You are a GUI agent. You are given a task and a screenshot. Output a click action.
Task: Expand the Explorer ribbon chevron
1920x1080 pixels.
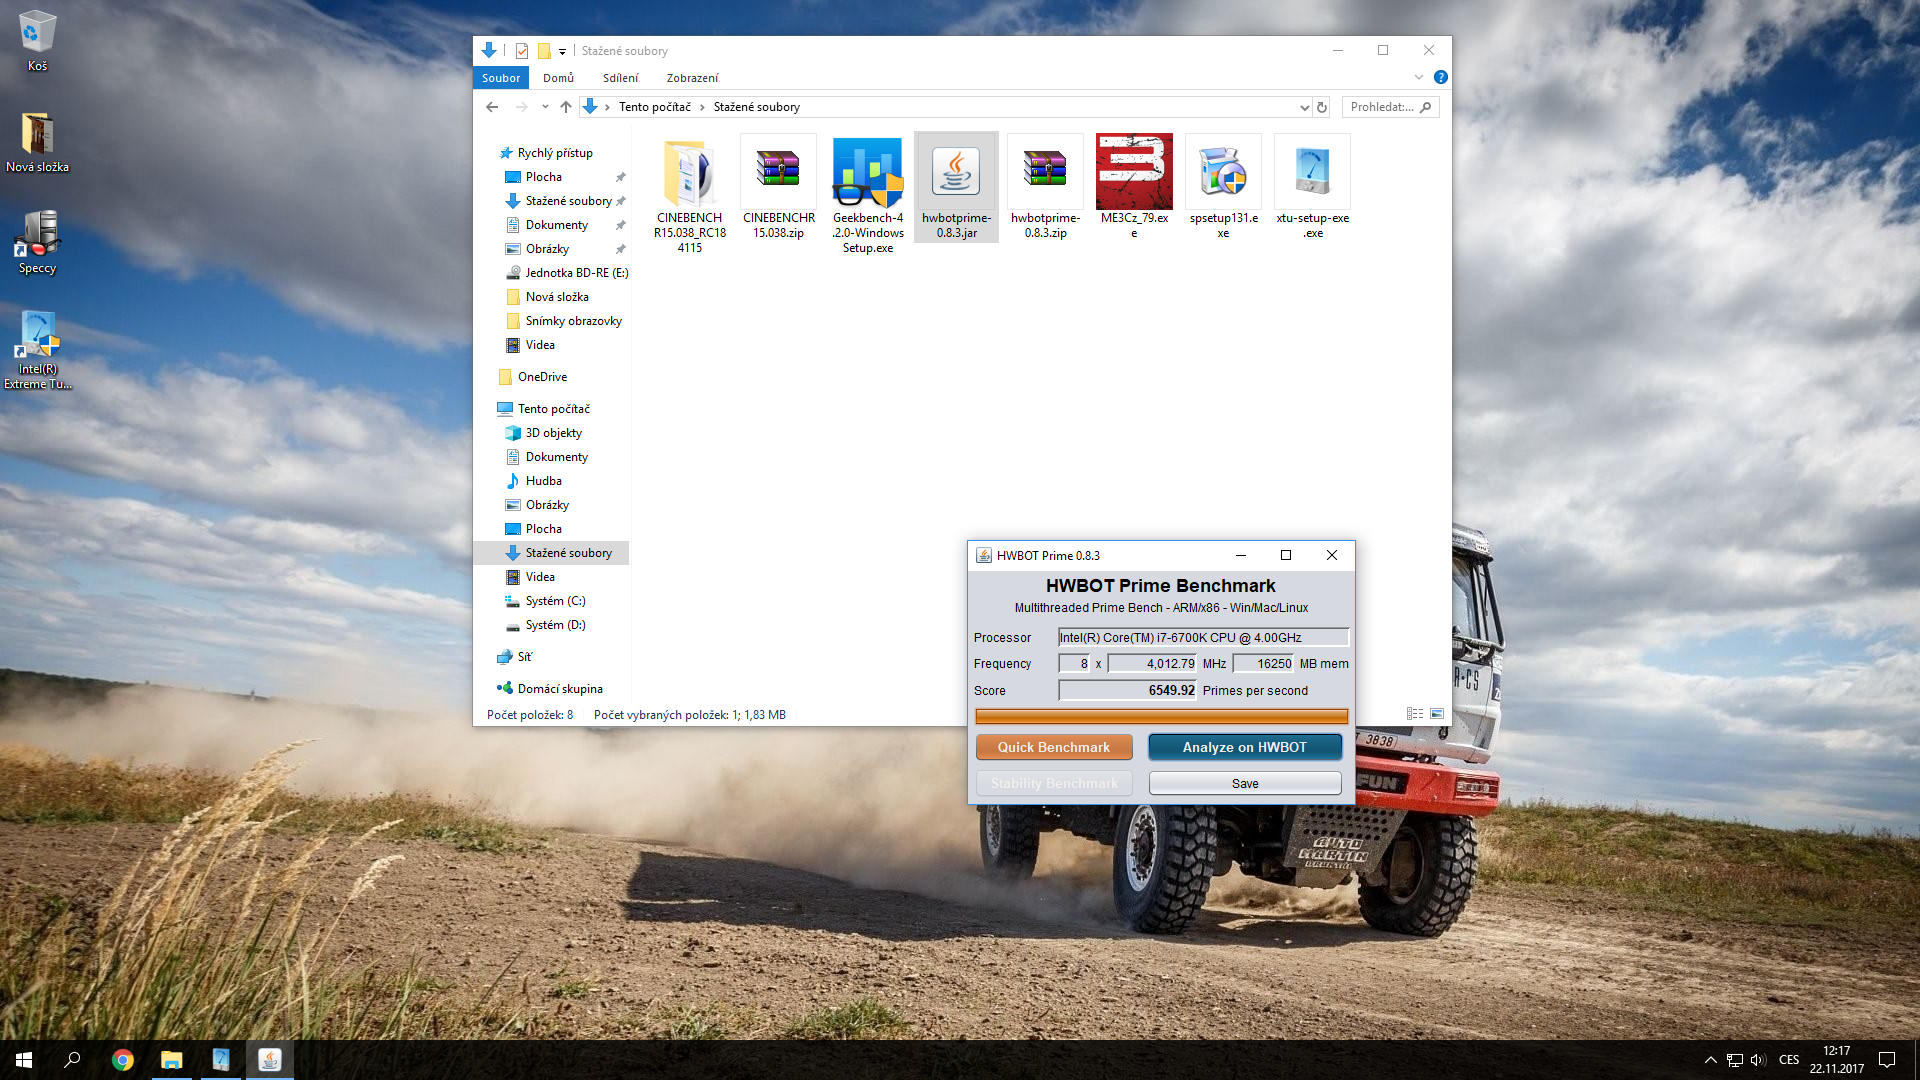tap(1418, 77)
